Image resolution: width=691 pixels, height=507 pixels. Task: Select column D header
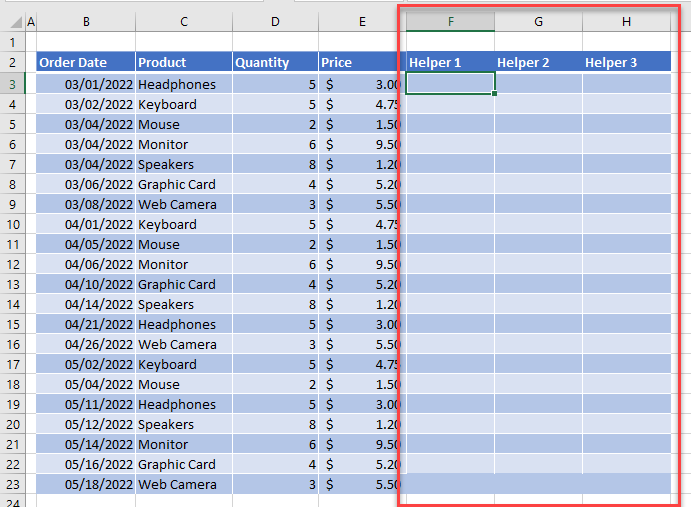tap(275, 21)
